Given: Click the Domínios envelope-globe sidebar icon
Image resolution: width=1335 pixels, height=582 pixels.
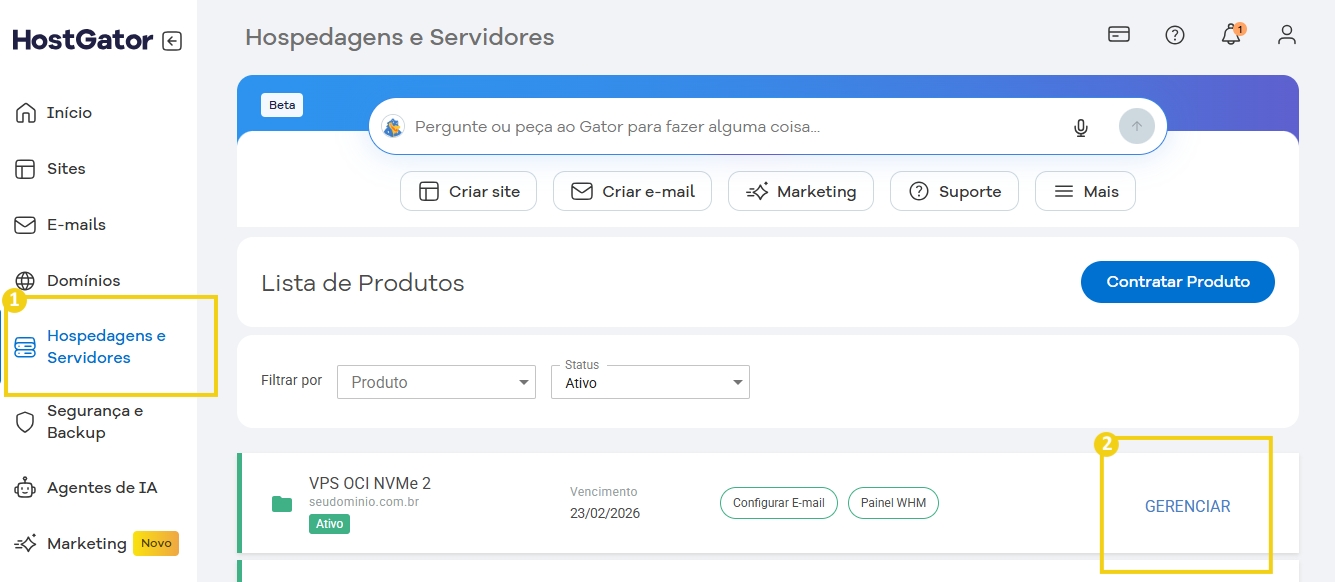Looking at the screenshot, I should pyautogui.click(x=25, y=280).
